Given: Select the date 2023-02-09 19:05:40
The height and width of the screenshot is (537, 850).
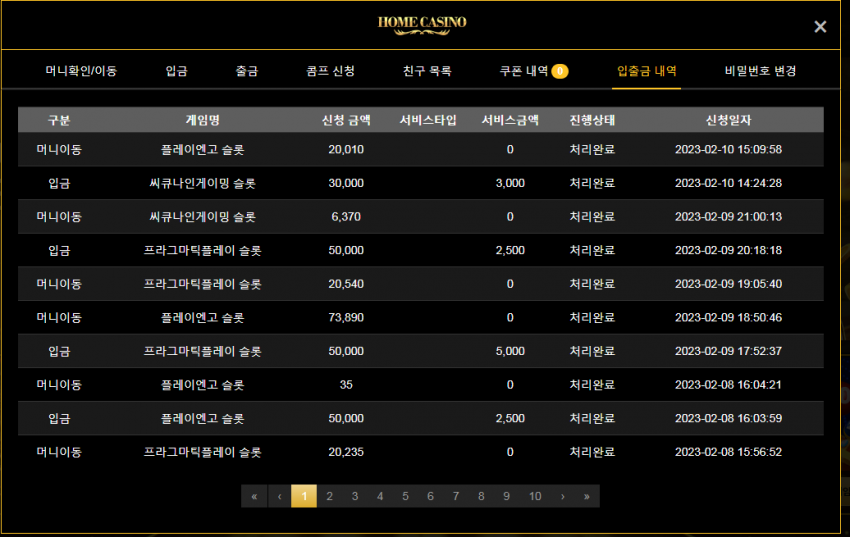Looking at the screenshot, I should coord(728,284).
